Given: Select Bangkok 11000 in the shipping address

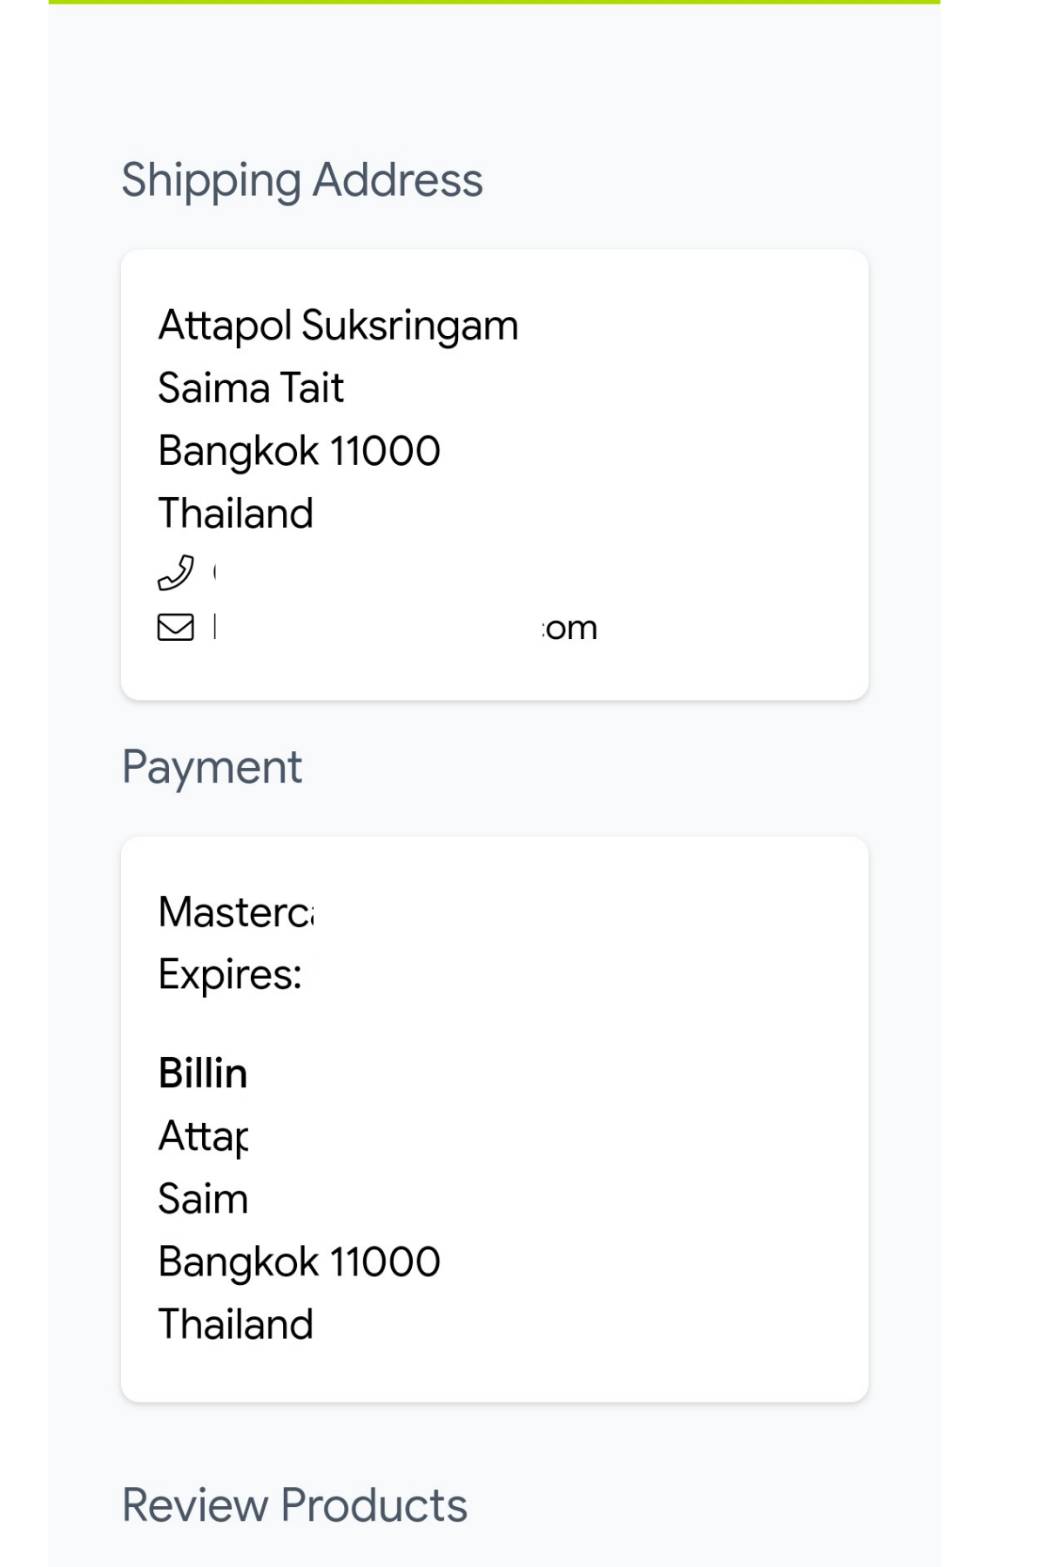Looking at the screenshot, I should click(x=299, y=451).
